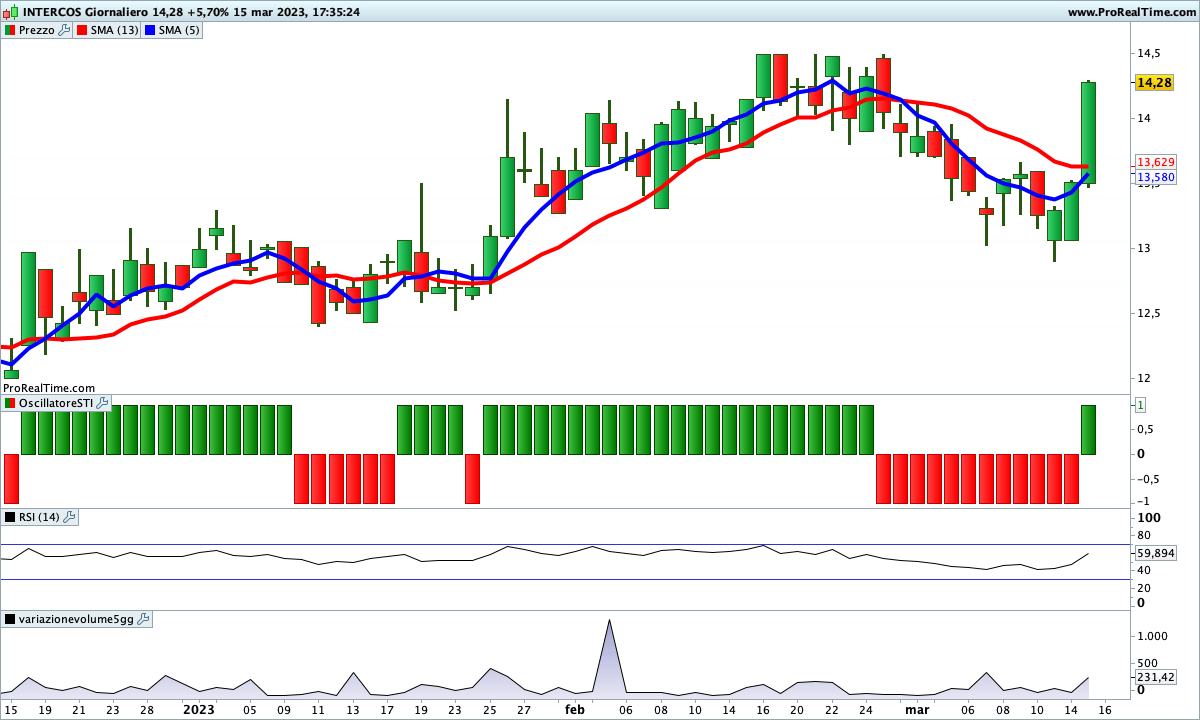The width and height of the screenshot is (1200, 720).
Task: Click the black RSI (14) color icon
Action: tap(11, 517)
